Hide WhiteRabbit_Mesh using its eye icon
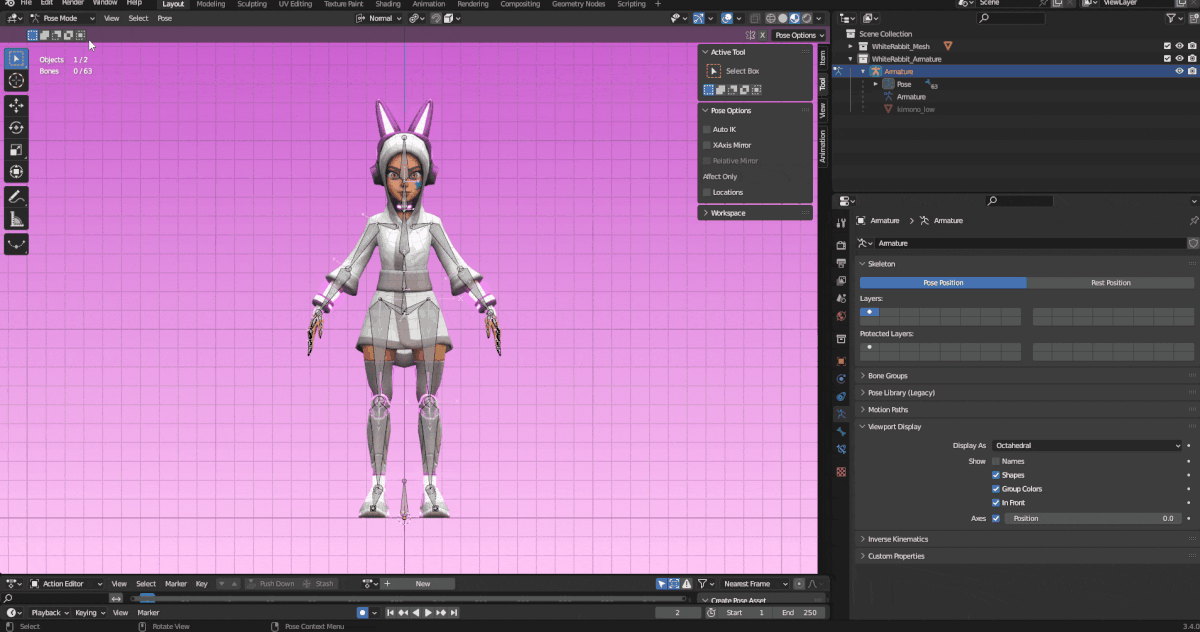Viewport: 1200px width, 632px height. click(x=1179, y=46)
